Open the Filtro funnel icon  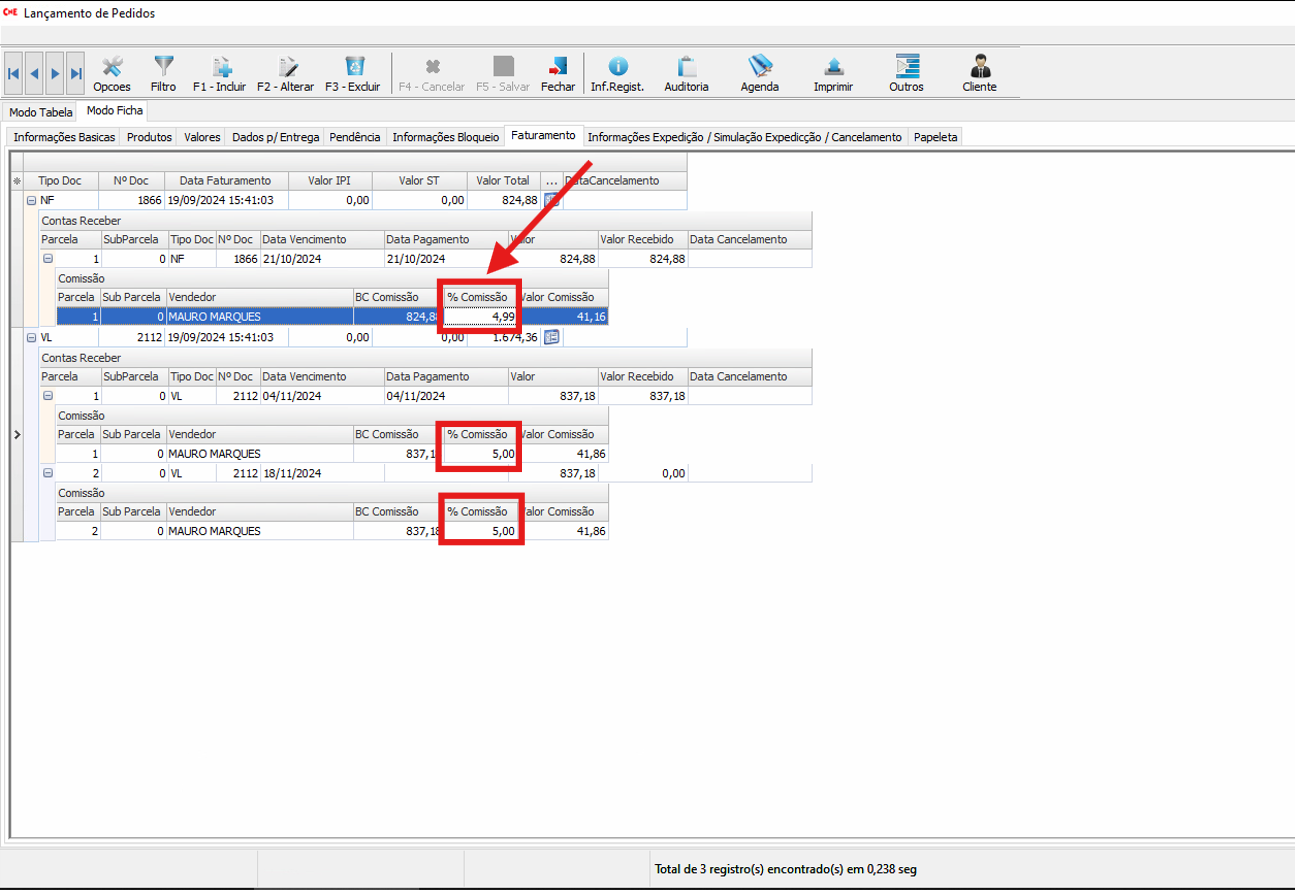[163, 68]
